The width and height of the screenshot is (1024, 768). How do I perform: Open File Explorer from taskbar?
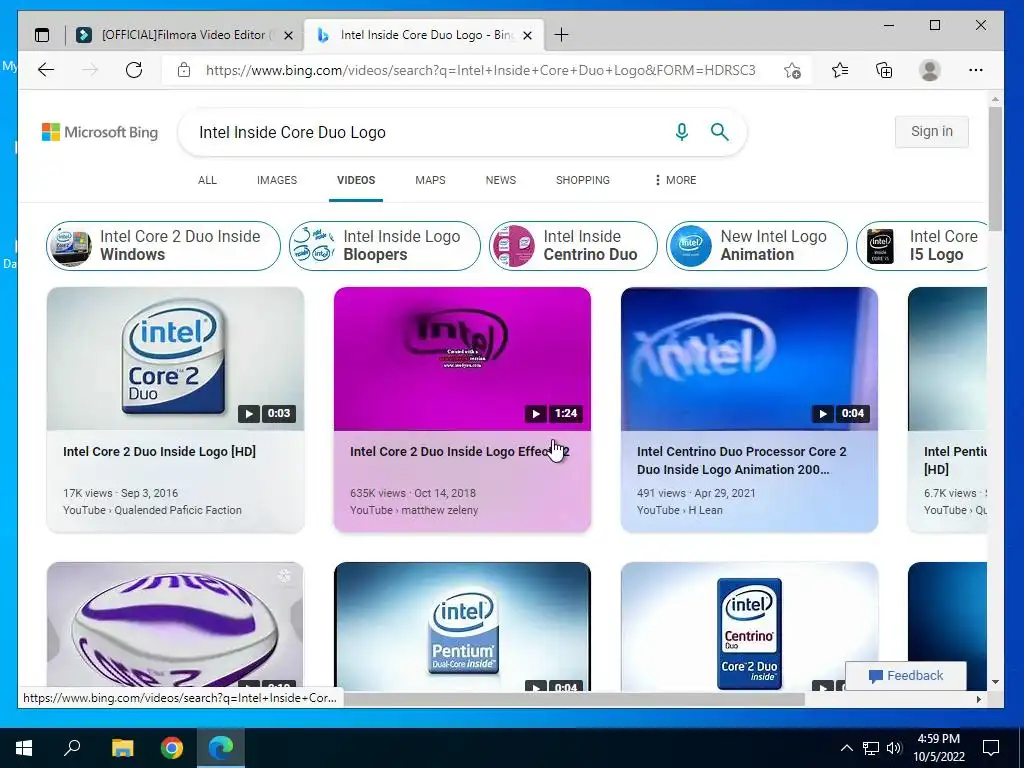(122, 748)
